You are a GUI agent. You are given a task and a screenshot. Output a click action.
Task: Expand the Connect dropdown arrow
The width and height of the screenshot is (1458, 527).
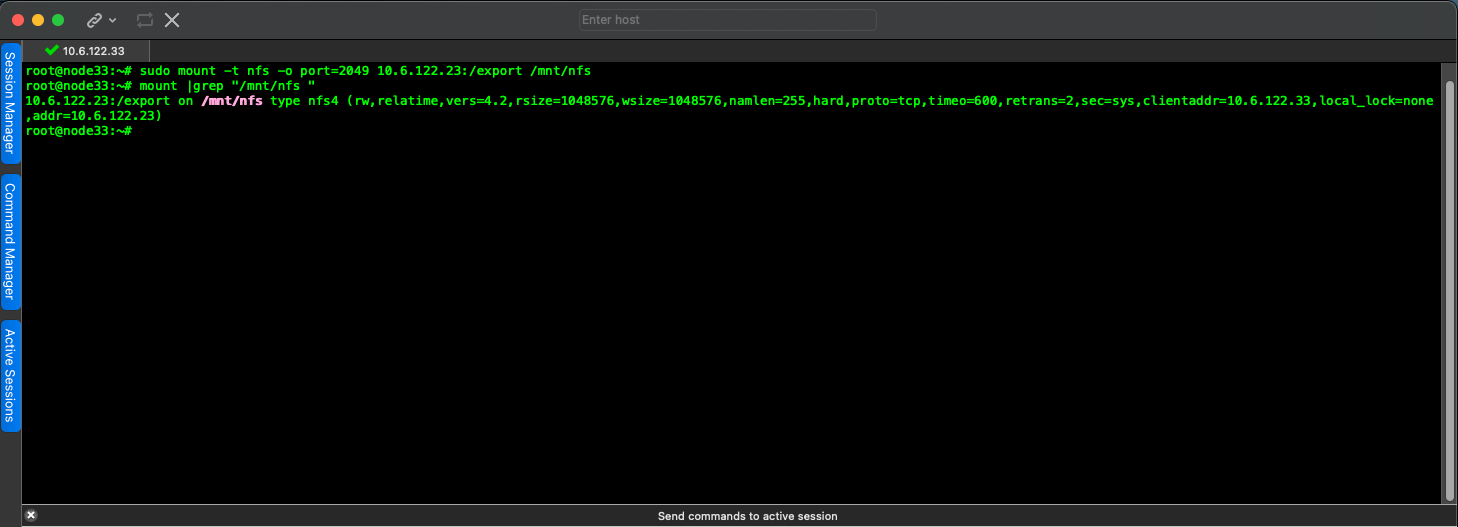112,20
